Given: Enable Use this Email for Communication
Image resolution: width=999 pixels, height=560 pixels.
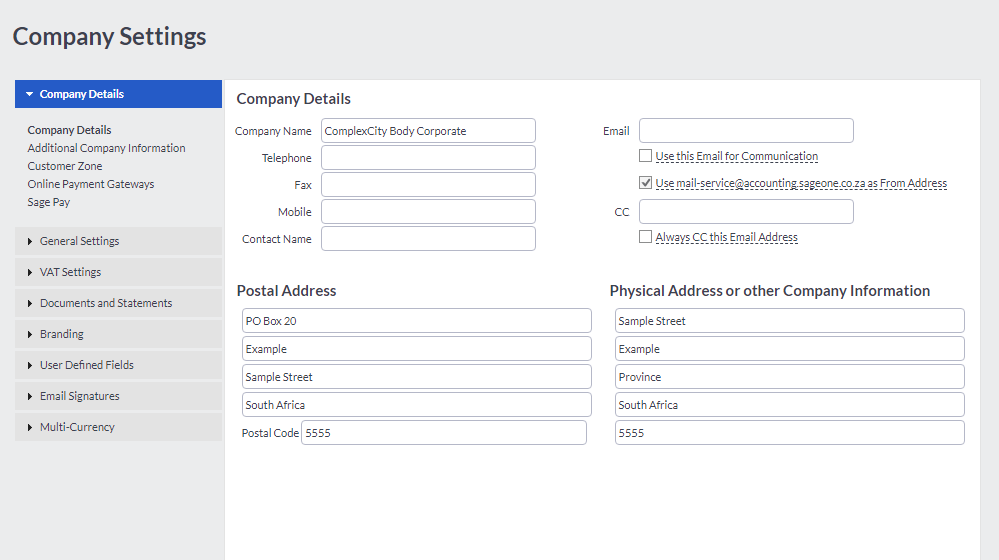Looking at the screenshot, I should pos(646,156).
